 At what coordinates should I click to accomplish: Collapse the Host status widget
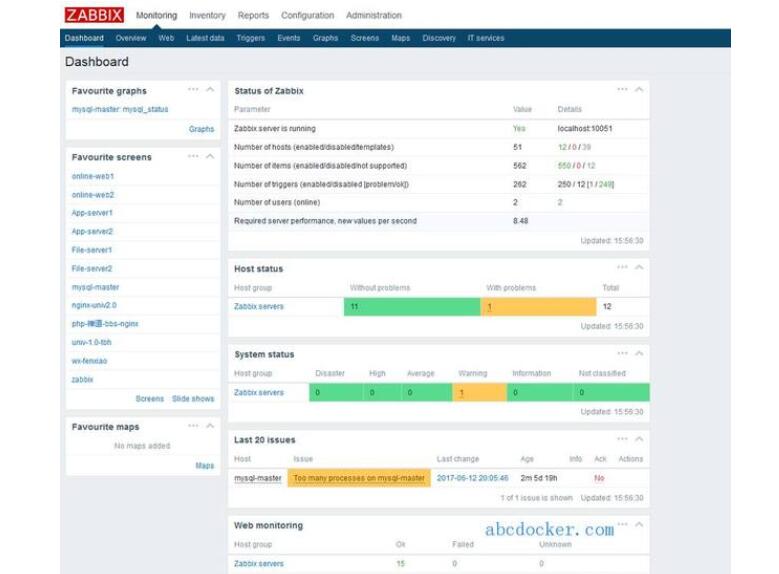(x=639, y=267)
